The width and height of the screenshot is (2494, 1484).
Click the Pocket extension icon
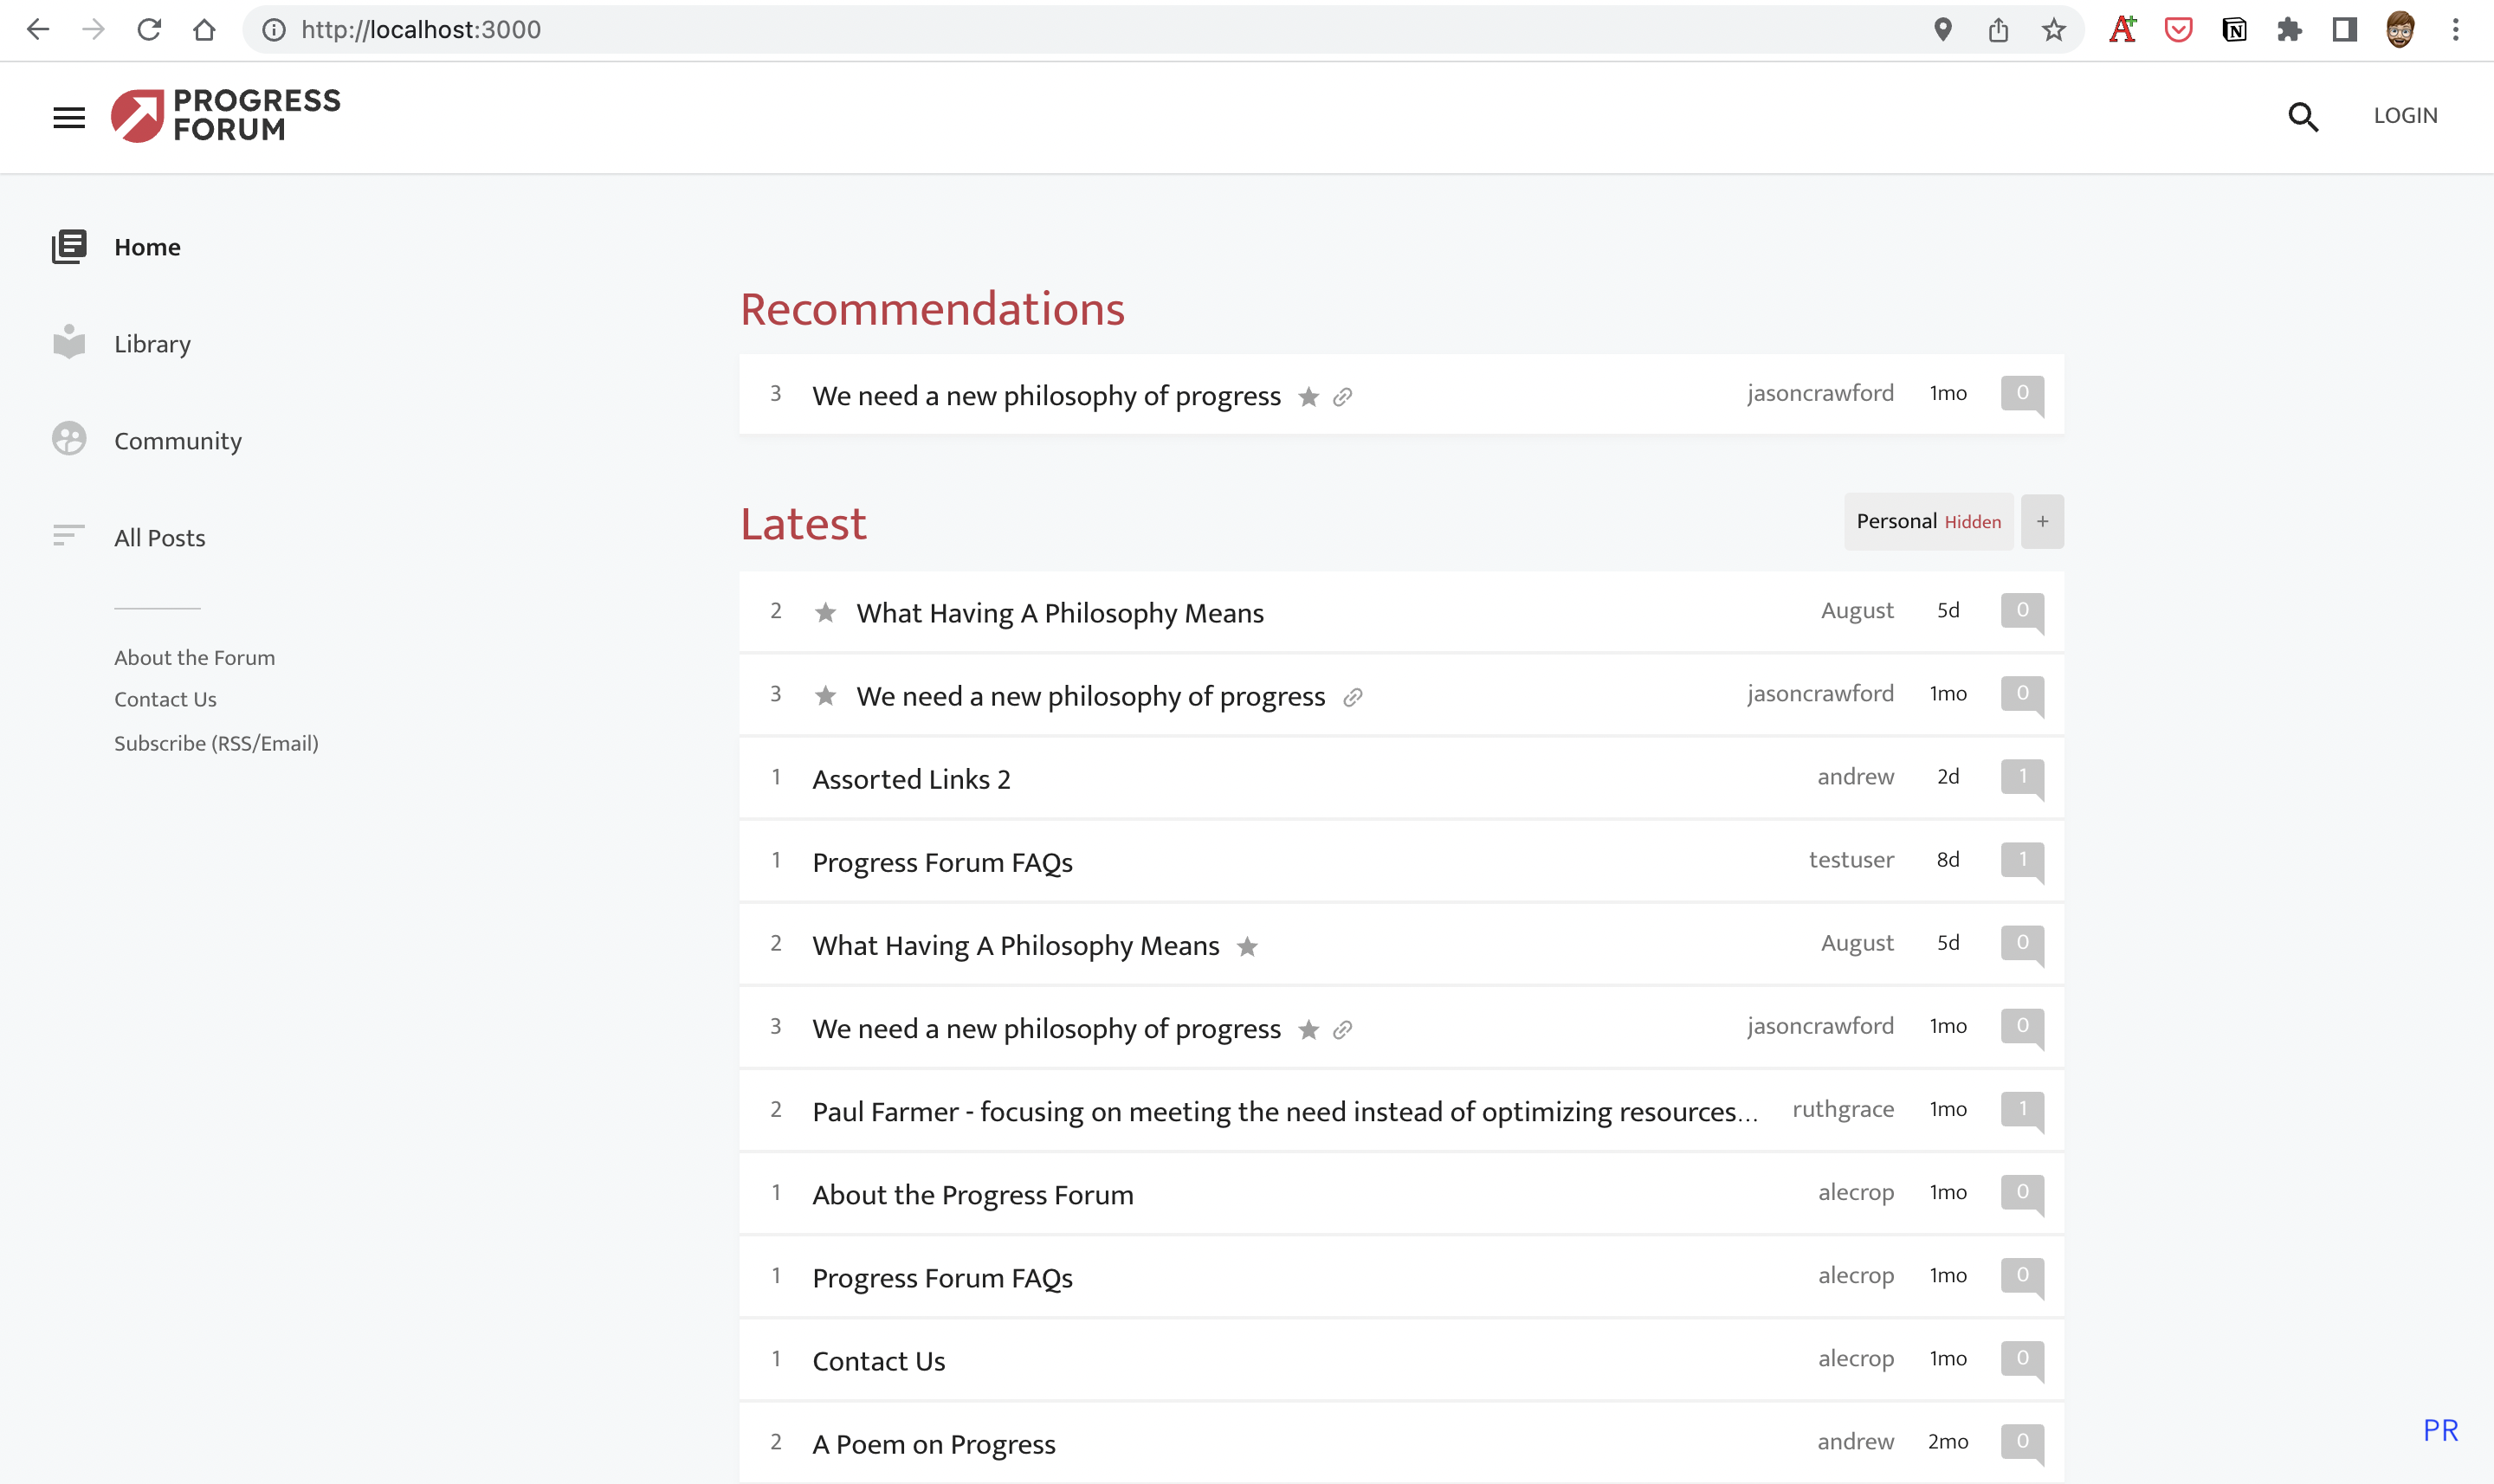pos(2178,30)
